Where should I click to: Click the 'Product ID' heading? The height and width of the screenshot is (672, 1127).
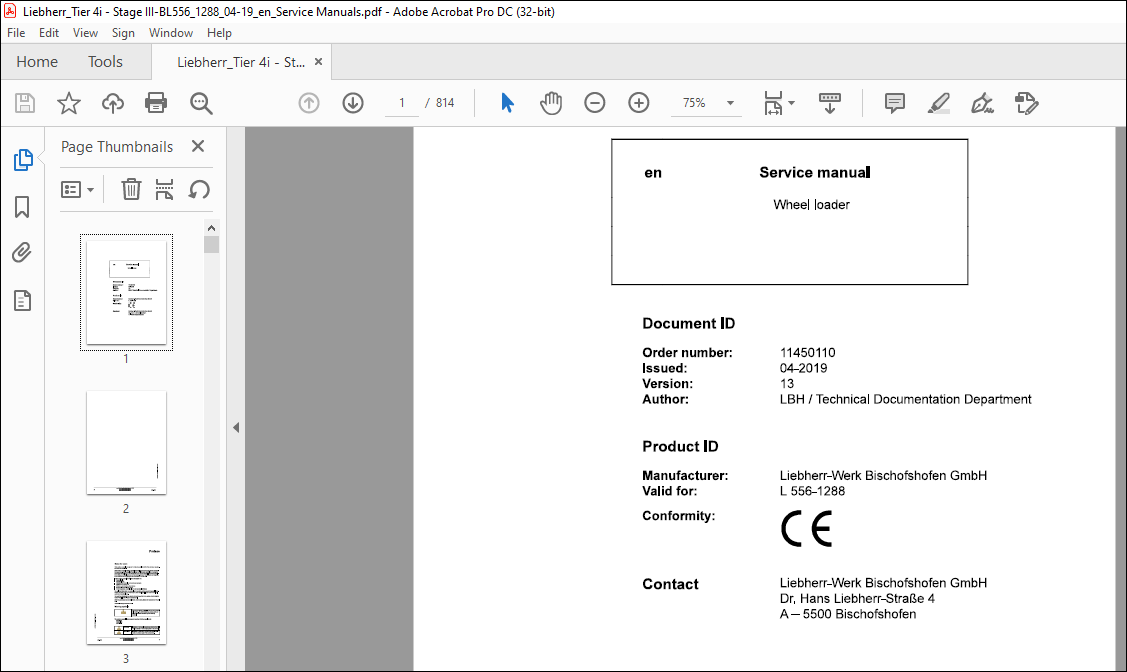tap(680, 446)
